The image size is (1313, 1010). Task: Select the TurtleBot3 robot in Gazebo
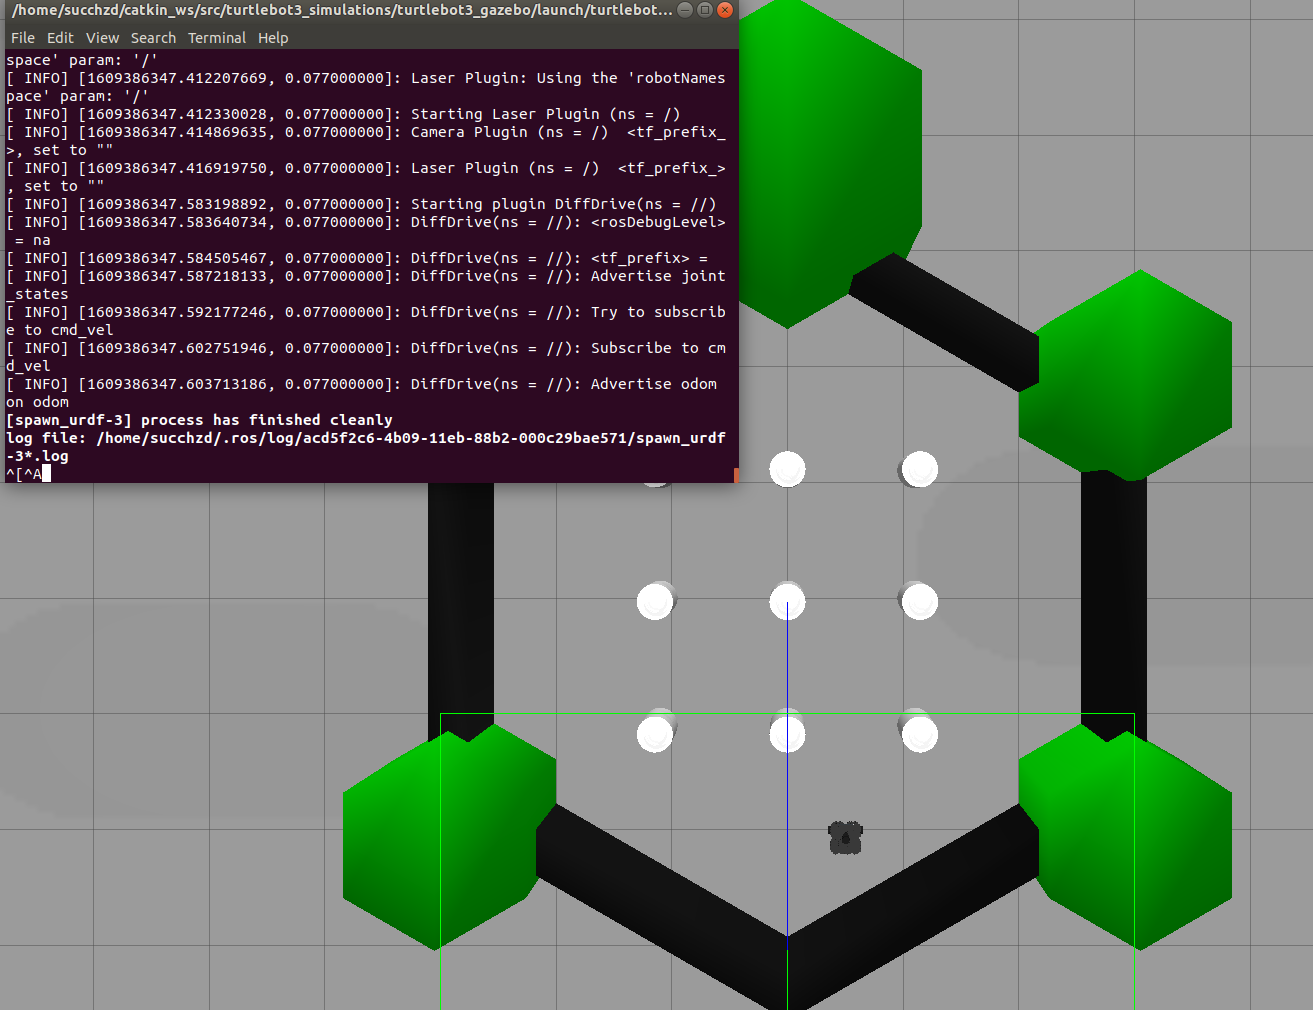845,838
